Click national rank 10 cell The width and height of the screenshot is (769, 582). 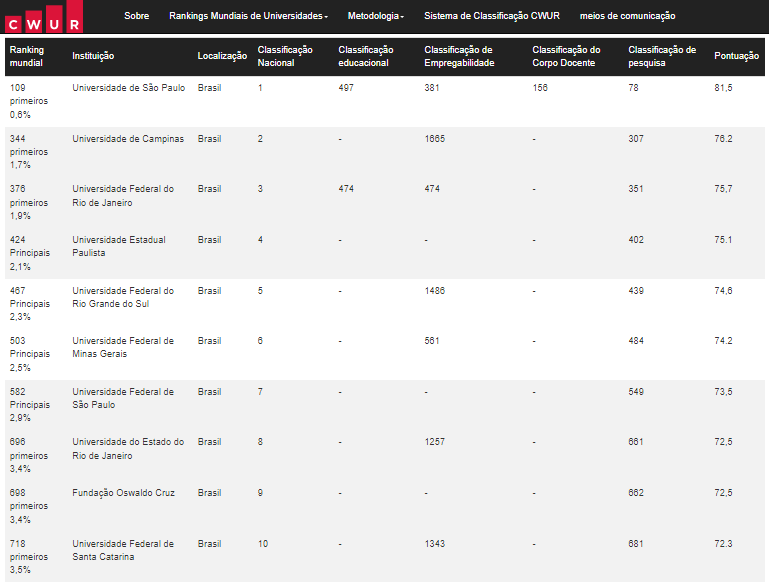(263, 544)
